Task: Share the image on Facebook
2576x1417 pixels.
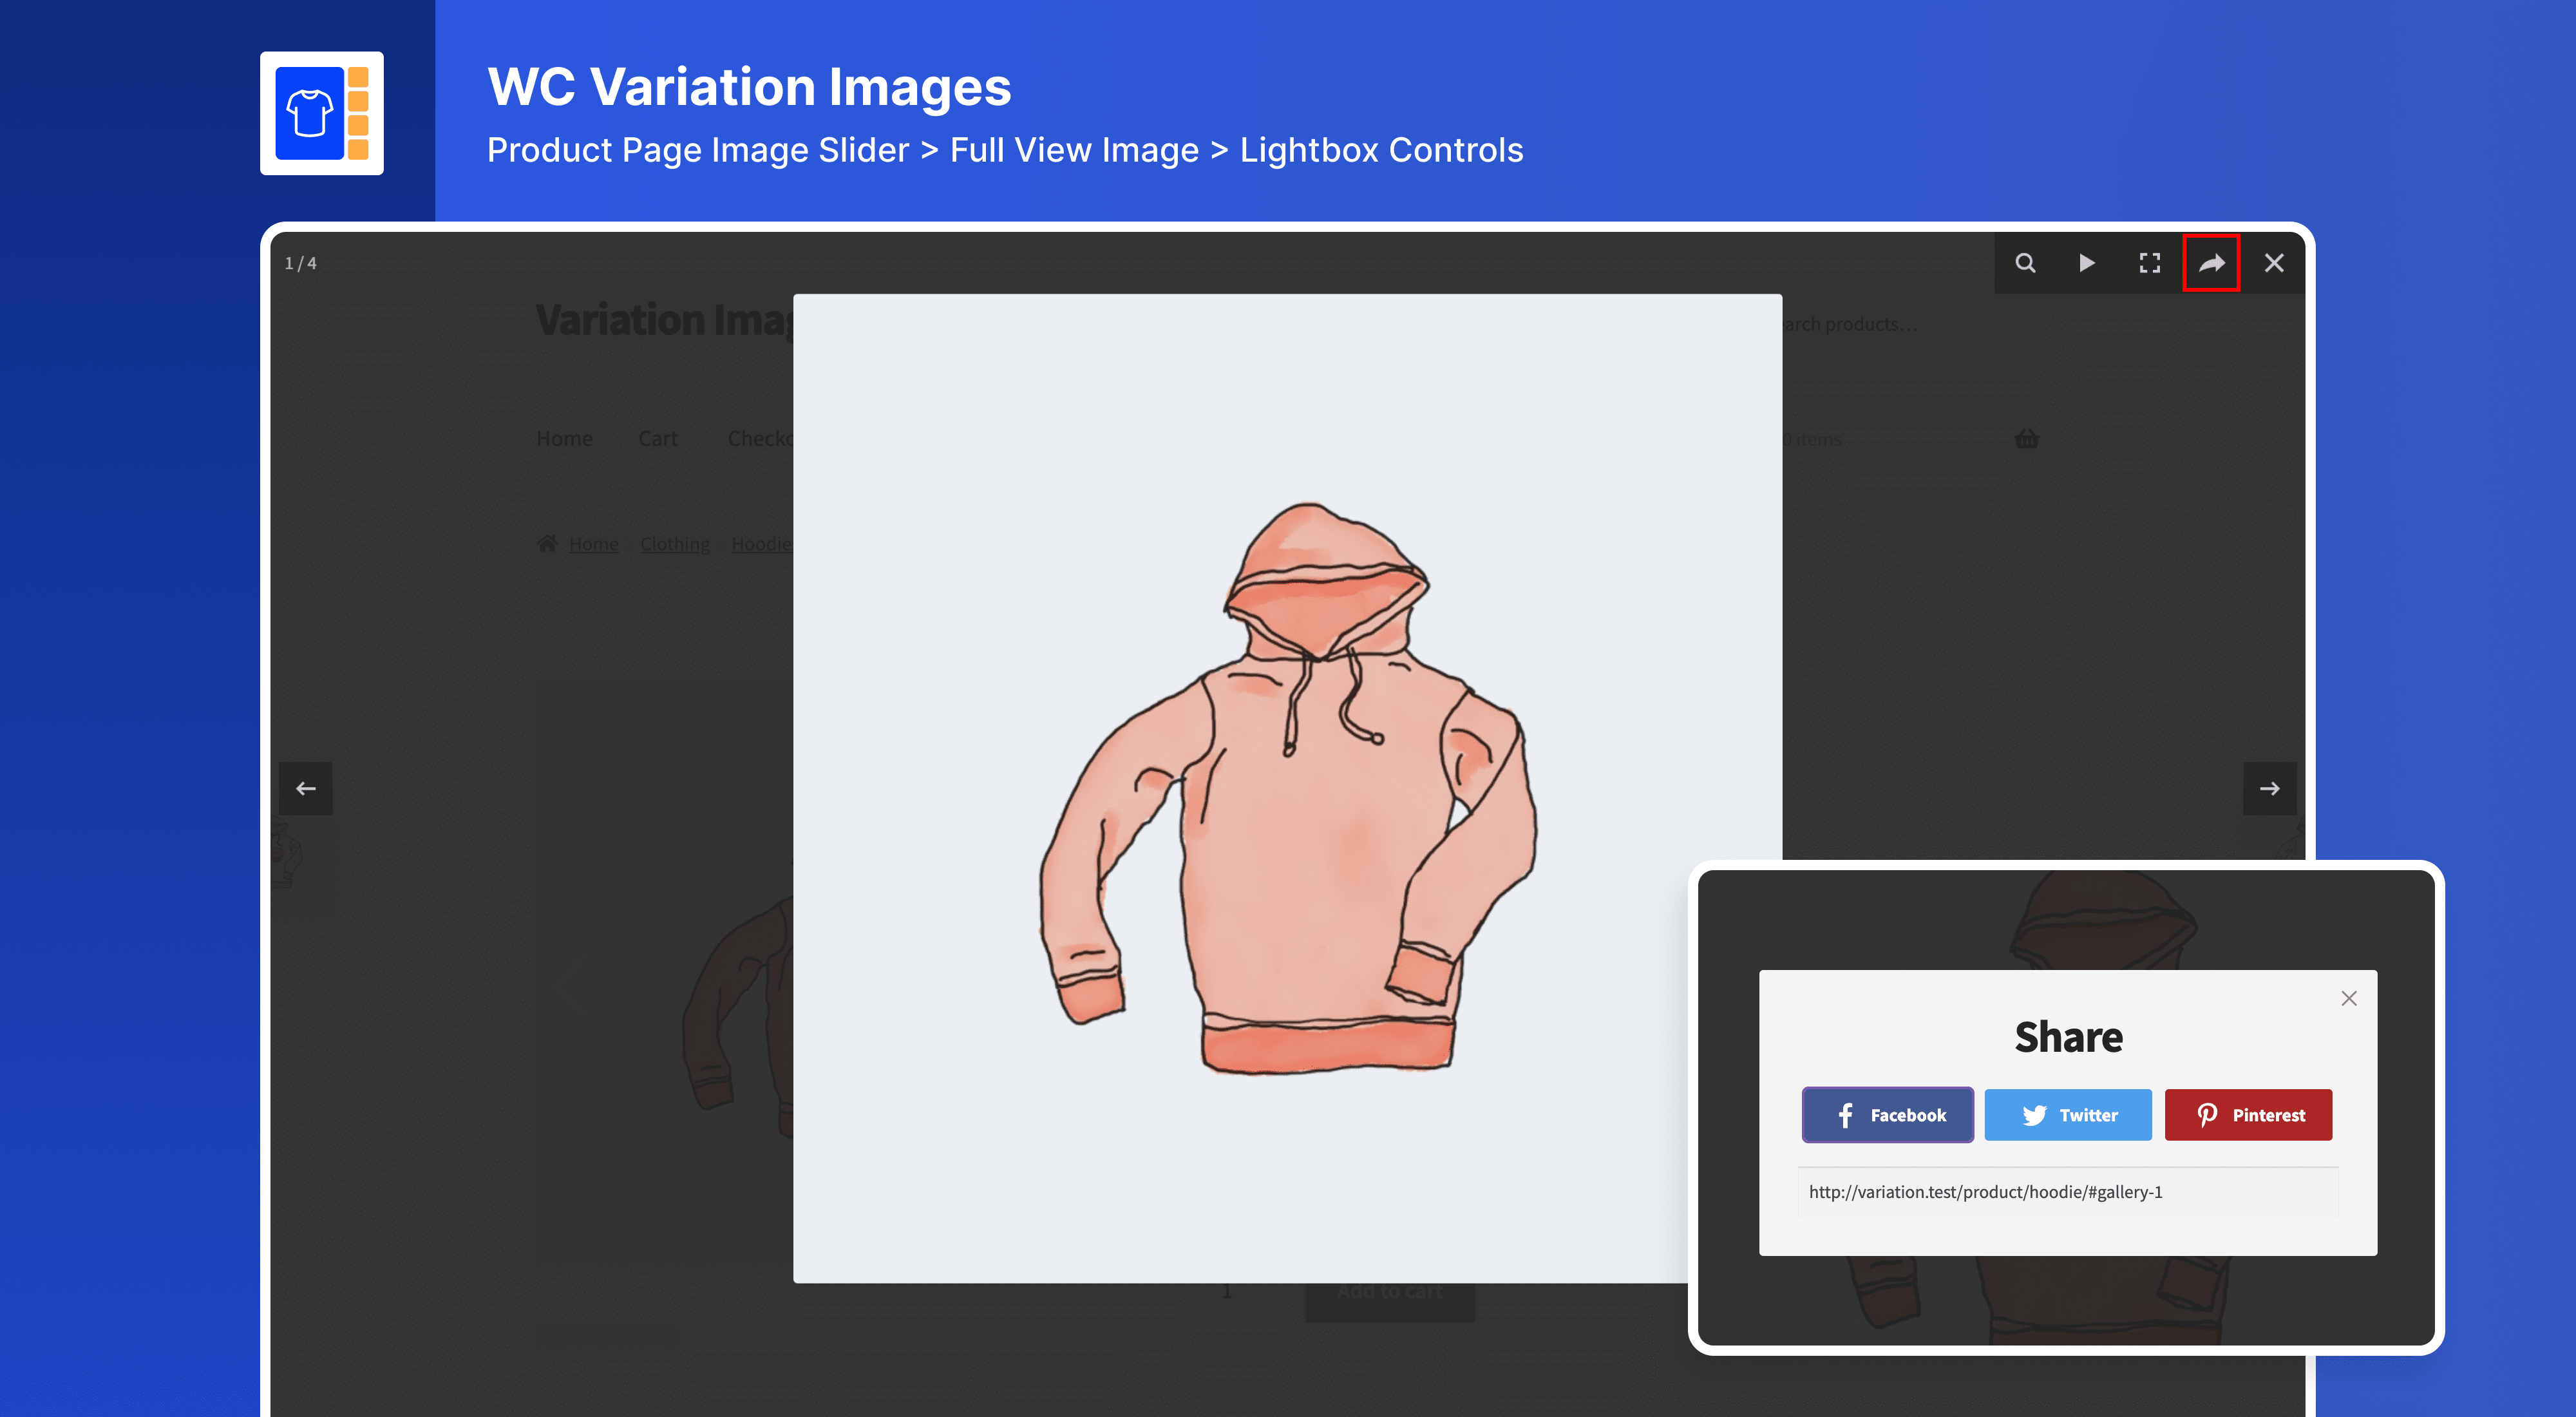Action: coord(1888,1115)
